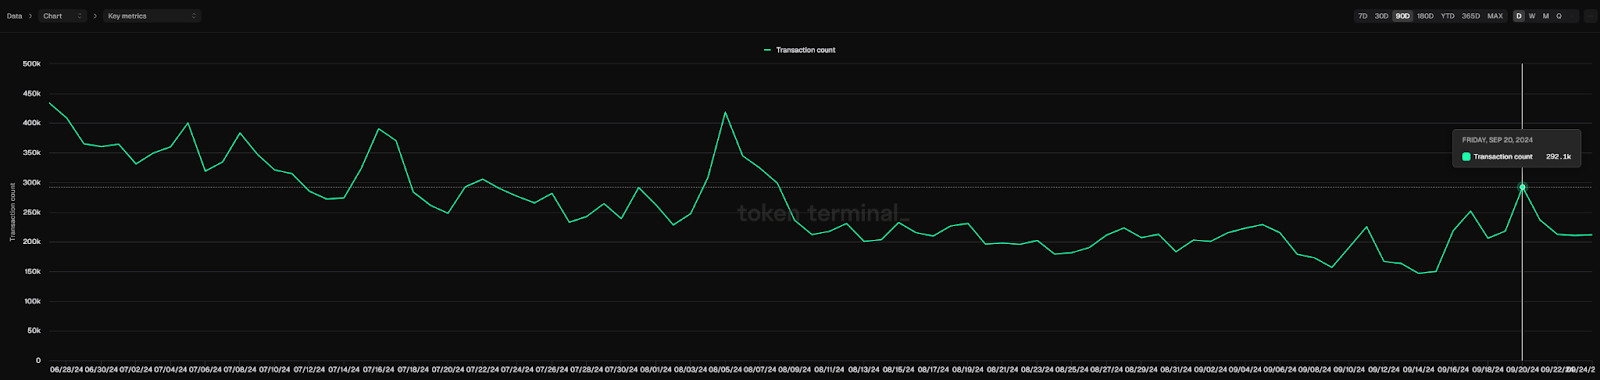The height and width of the screenshot is (380, 1600).
Task: Toggle the Transaction count legend entry
Action: (x=799, y=50)
